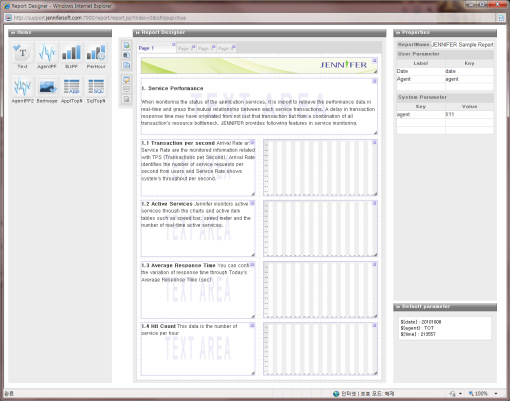Click the document icon below the monitor icon
This screenshot has width=510, height=401.
point(127,99)
